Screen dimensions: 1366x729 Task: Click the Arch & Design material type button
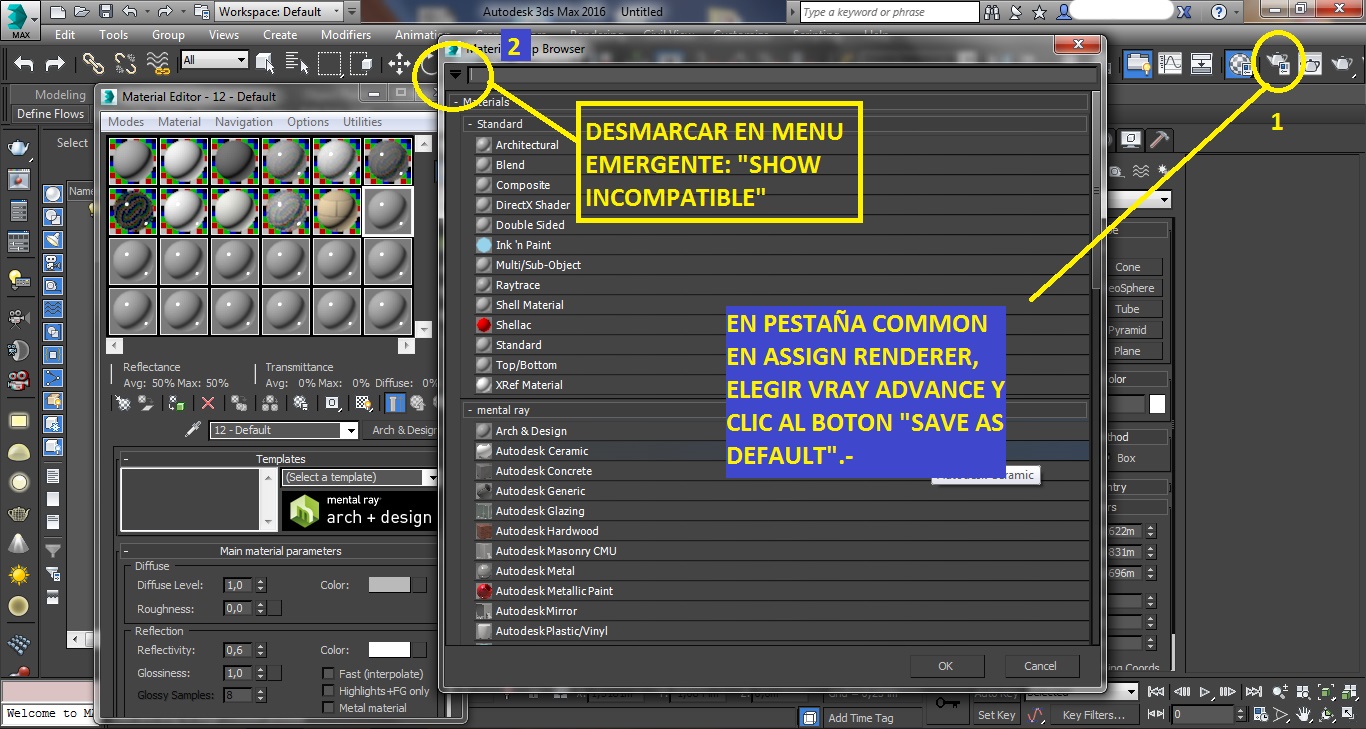pos(402,430)
